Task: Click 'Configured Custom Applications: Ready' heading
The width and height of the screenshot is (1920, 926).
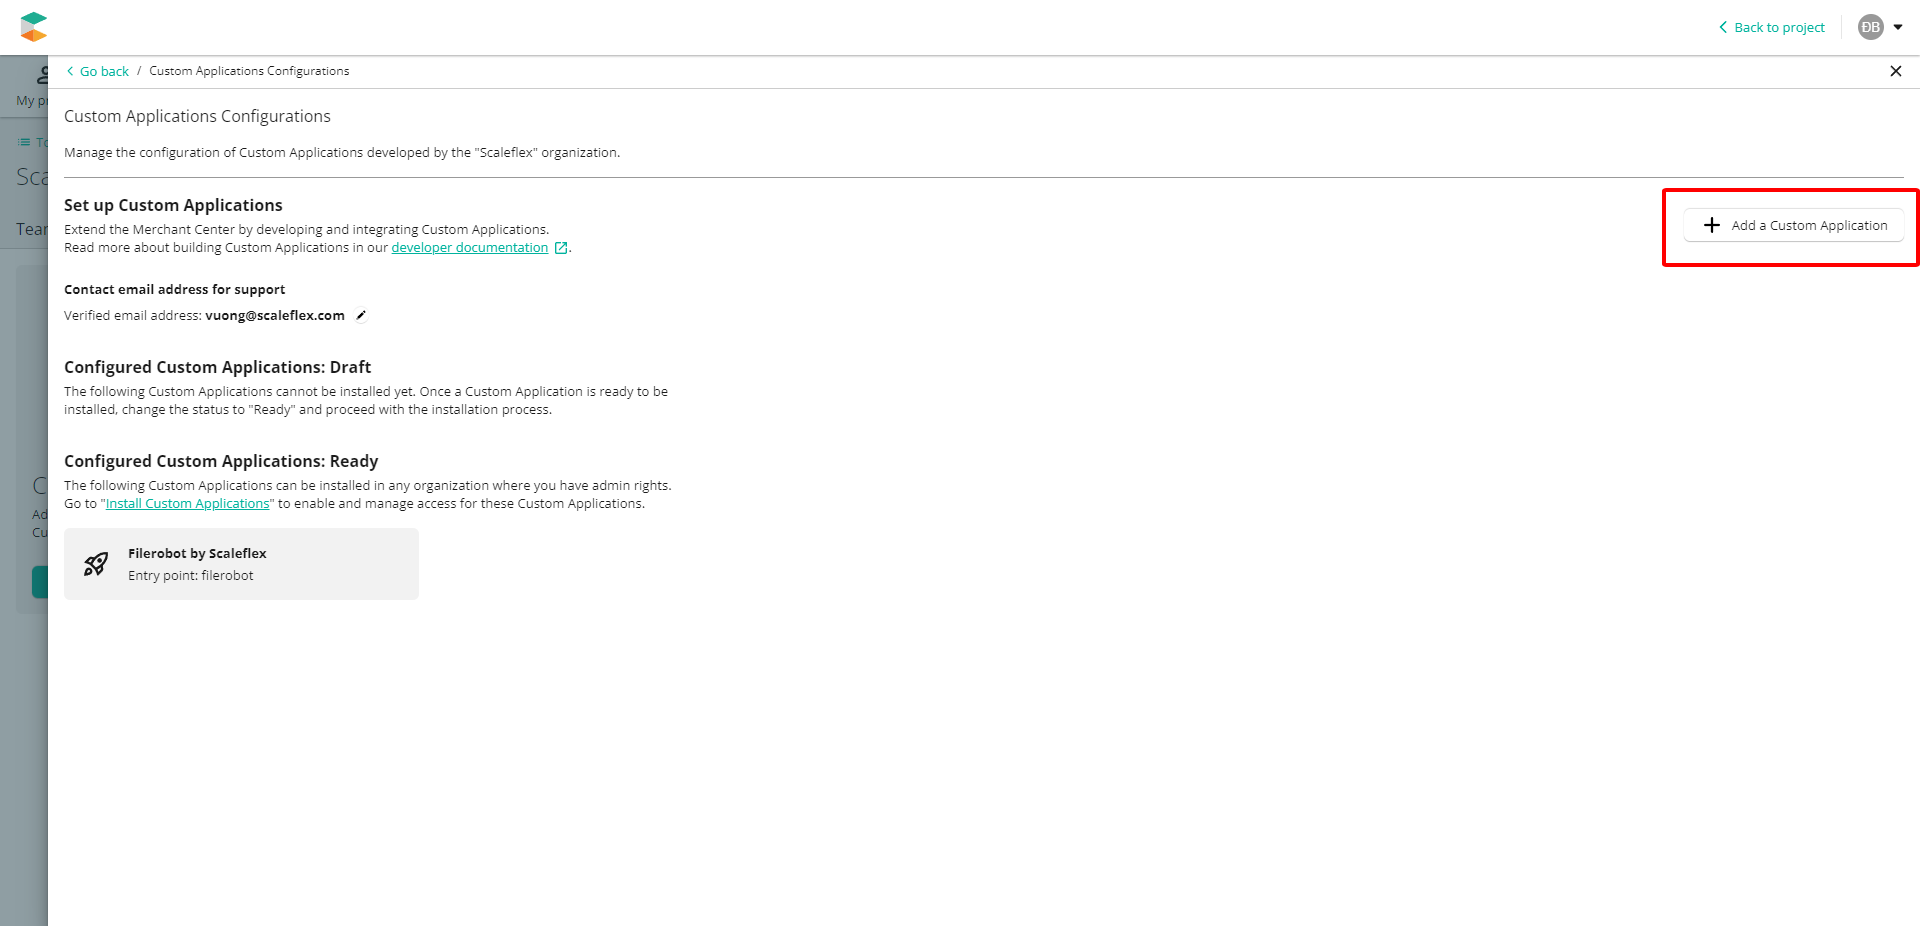Action: click(x=221, y=461)
